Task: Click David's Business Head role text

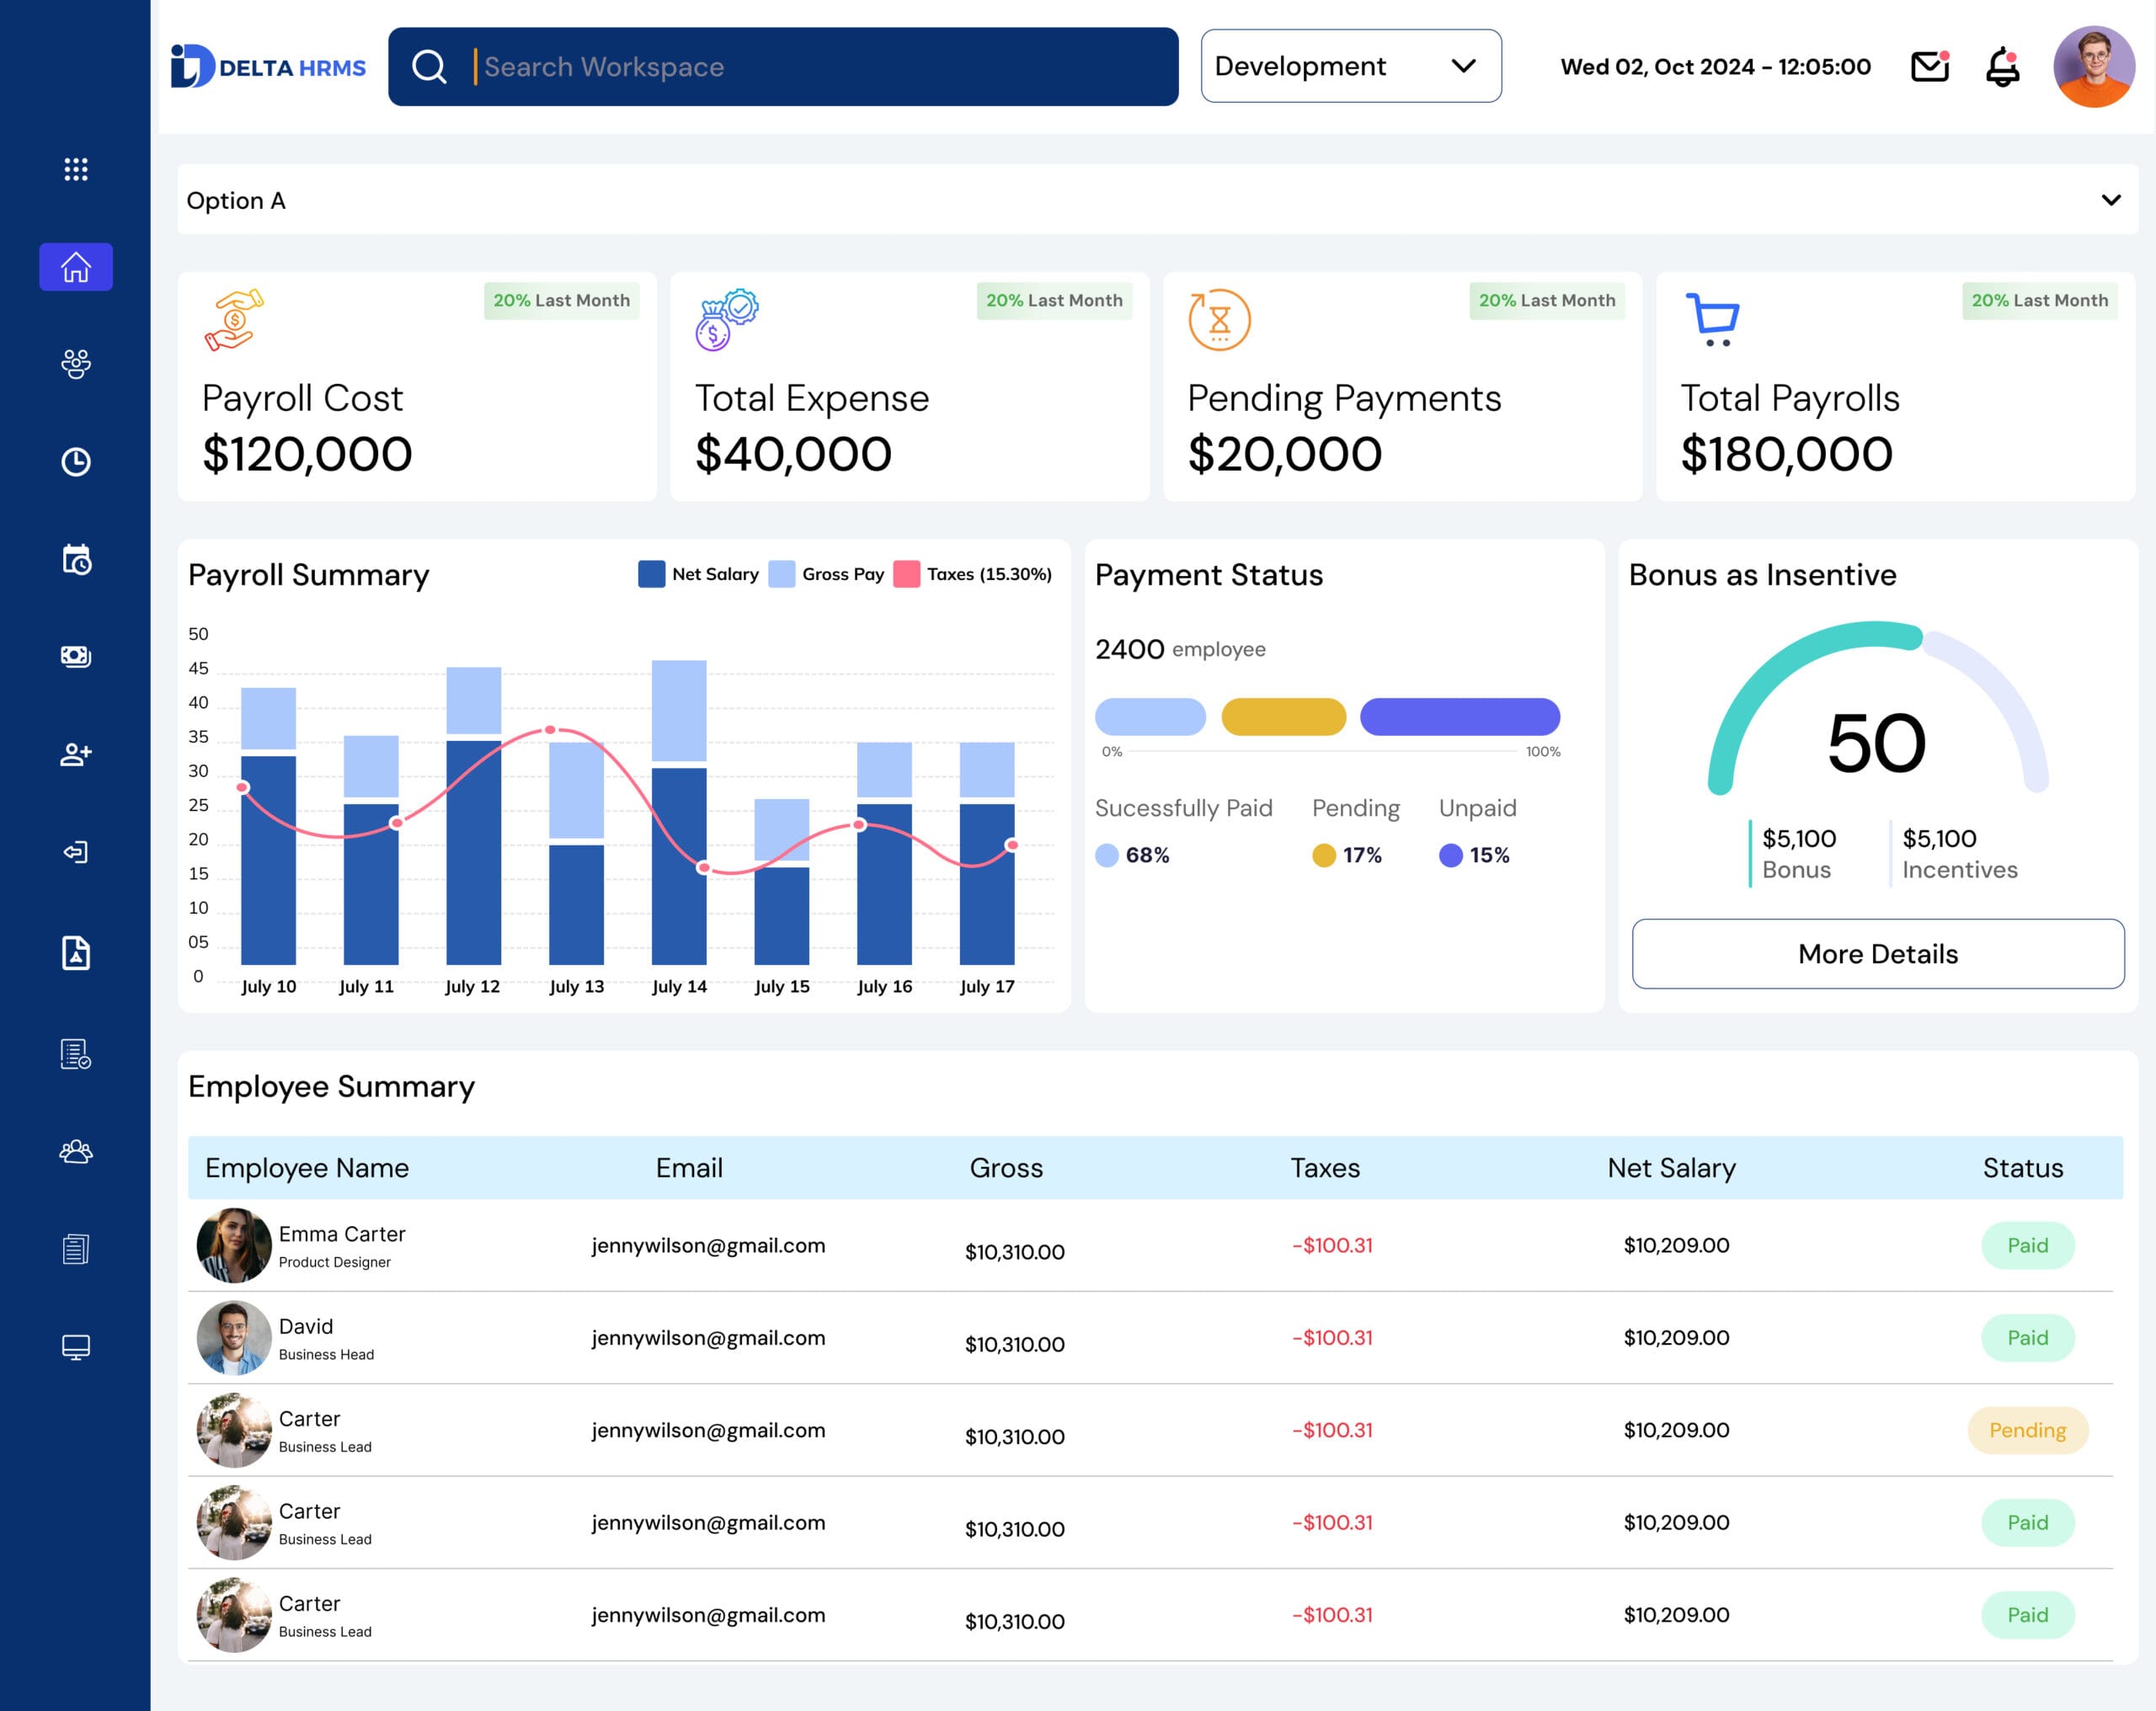Action: tap(326, 1354)
